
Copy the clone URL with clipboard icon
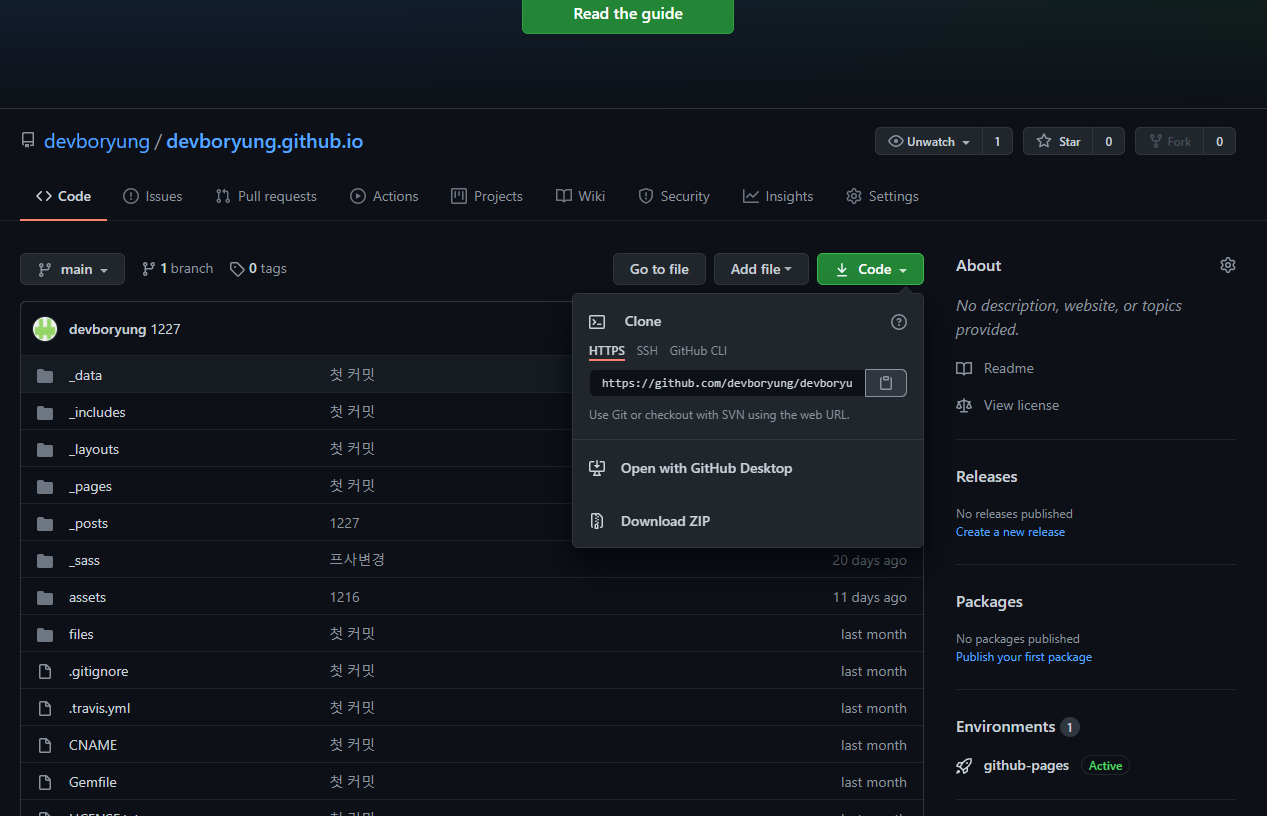[886, 383]
